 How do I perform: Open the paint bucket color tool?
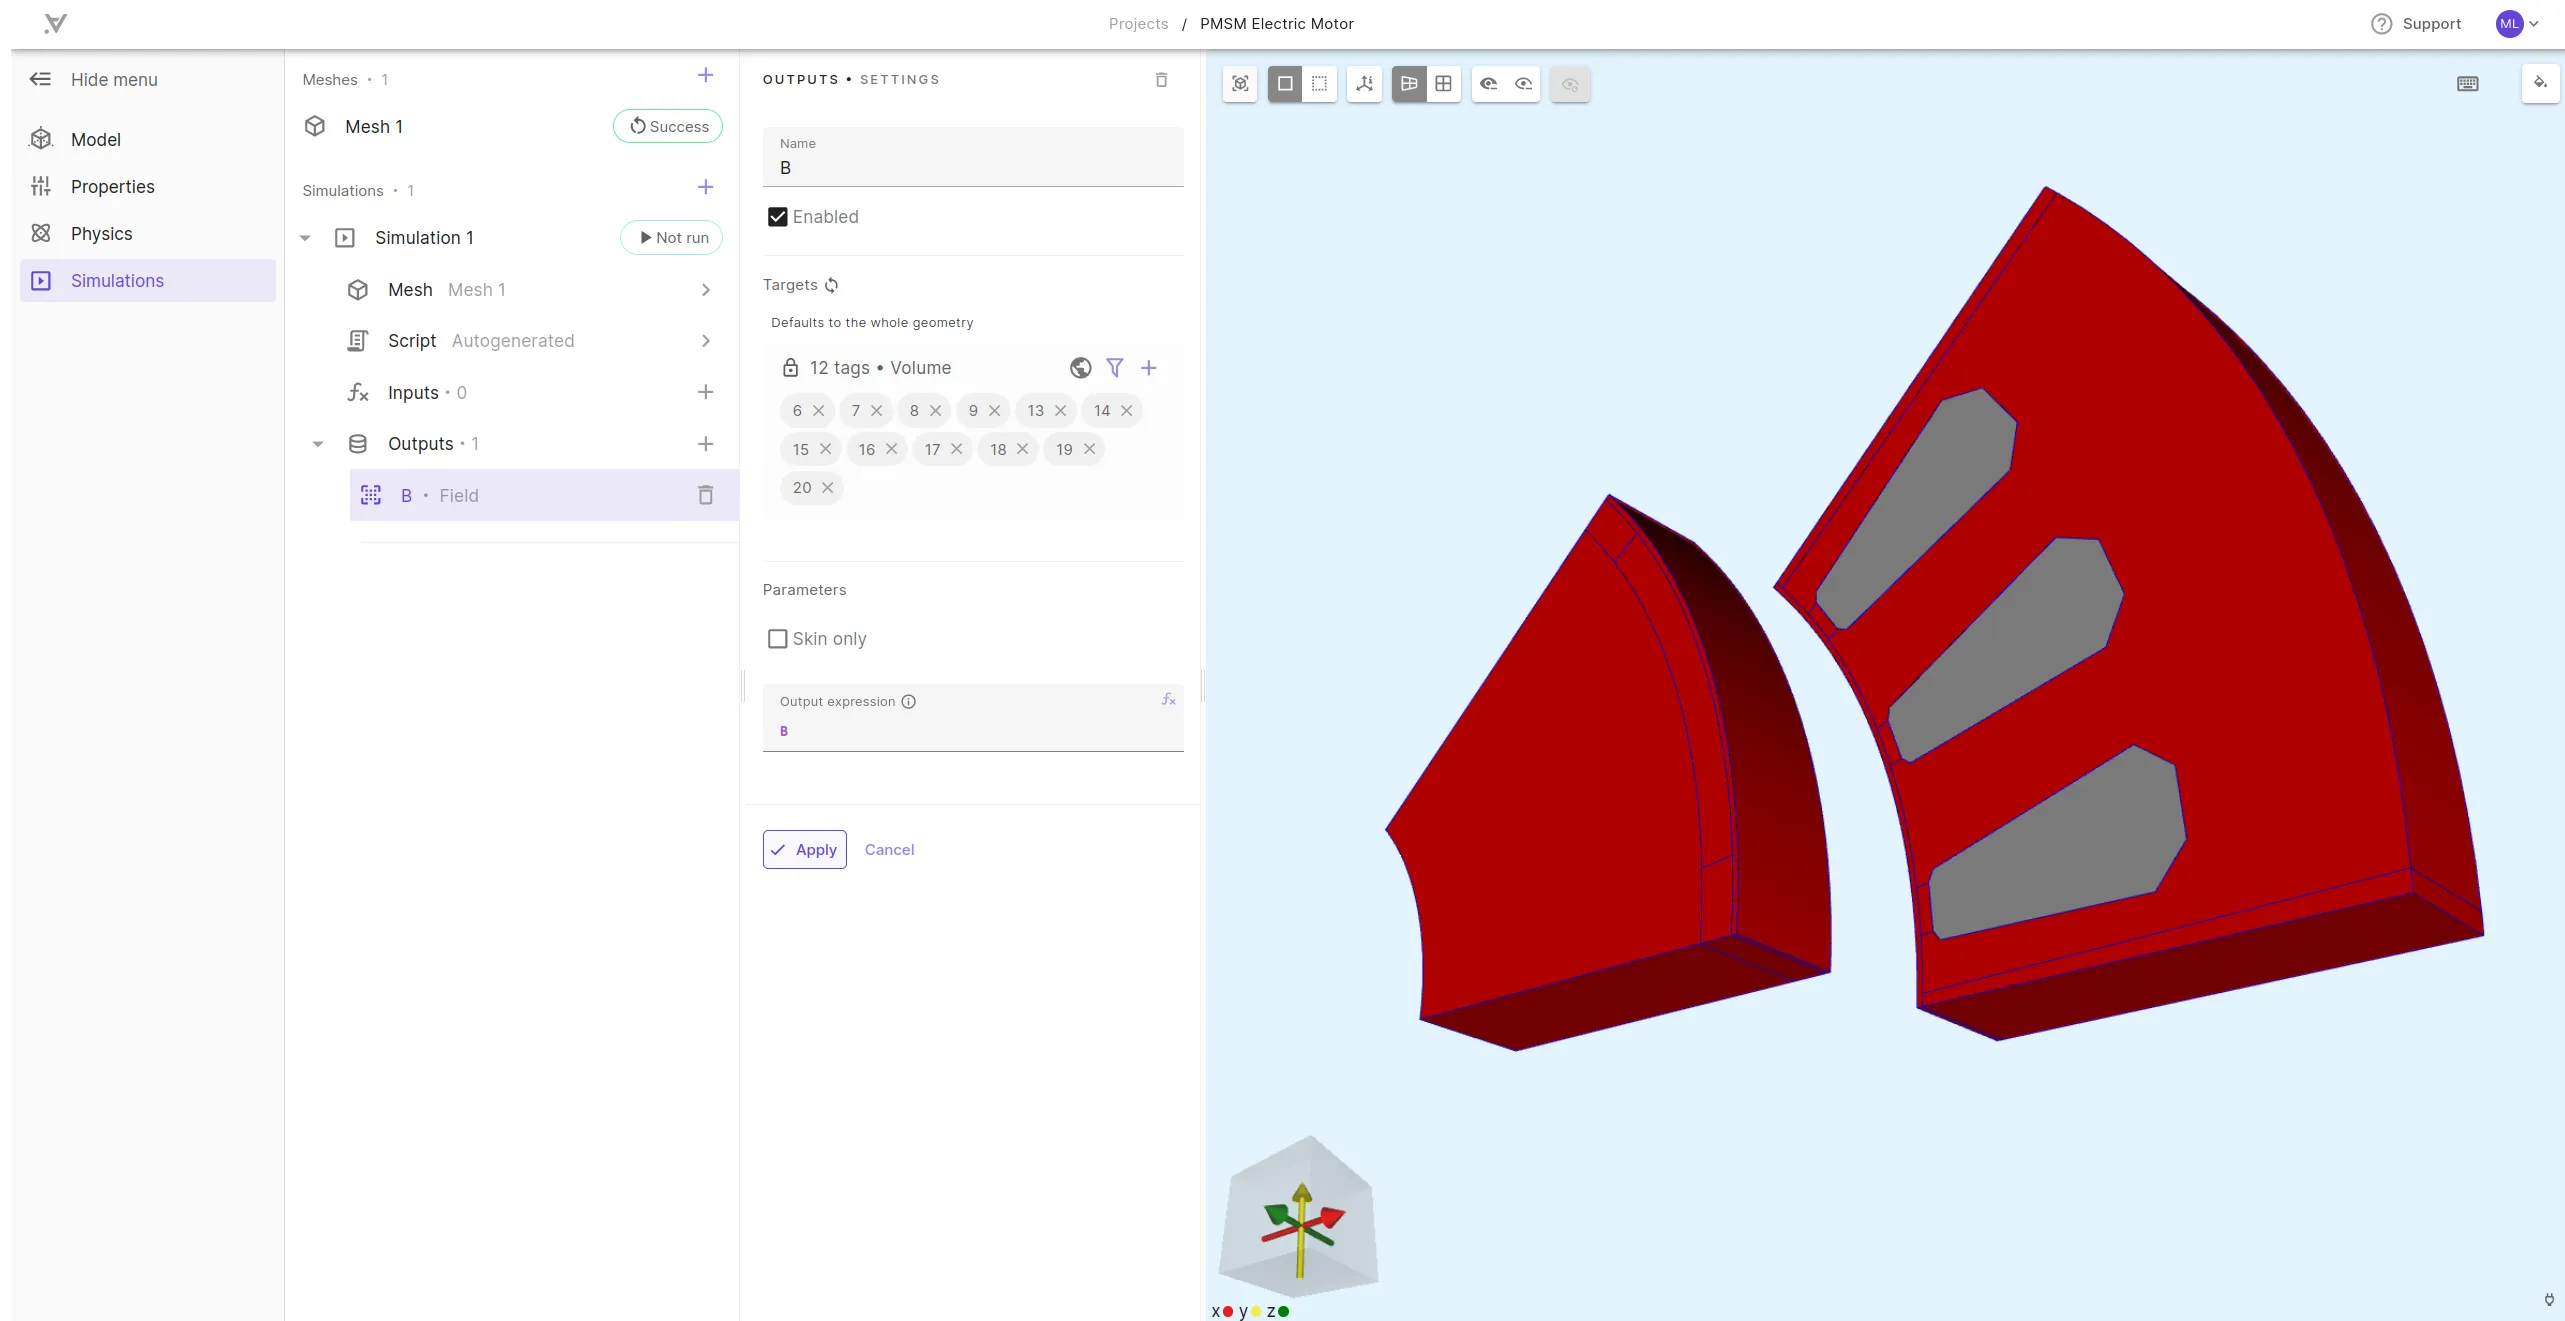(x=2540, y=83)
